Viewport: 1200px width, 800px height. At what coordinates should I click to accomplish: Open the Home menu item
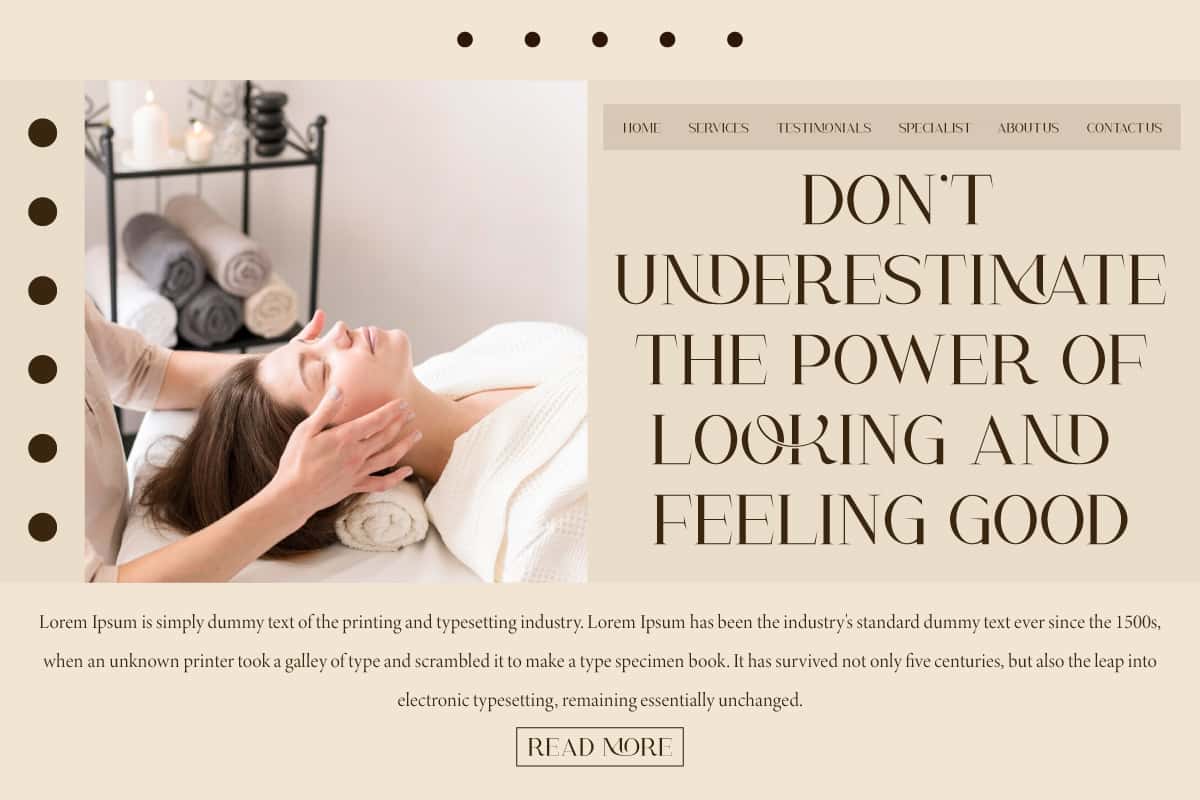tap(641, 128)
